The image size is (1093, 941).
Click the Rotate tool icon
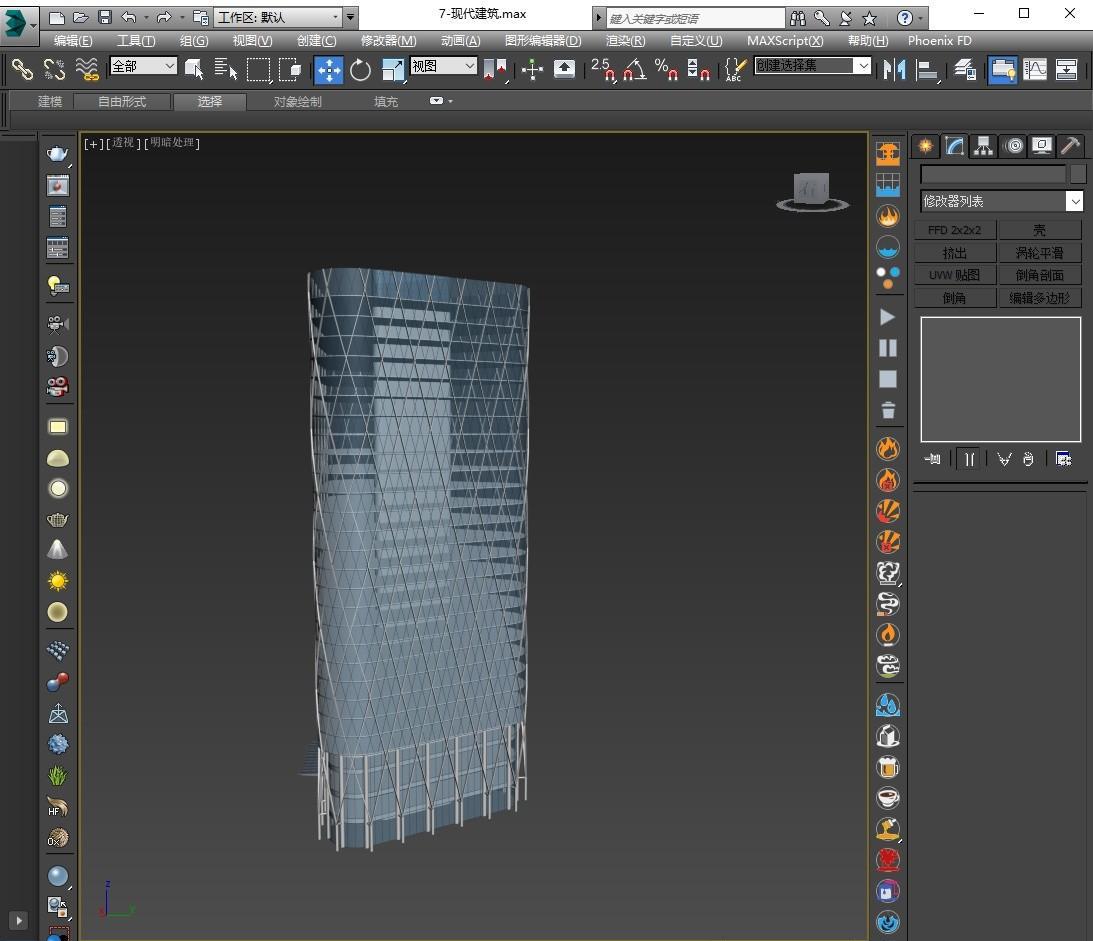[360, 69]
